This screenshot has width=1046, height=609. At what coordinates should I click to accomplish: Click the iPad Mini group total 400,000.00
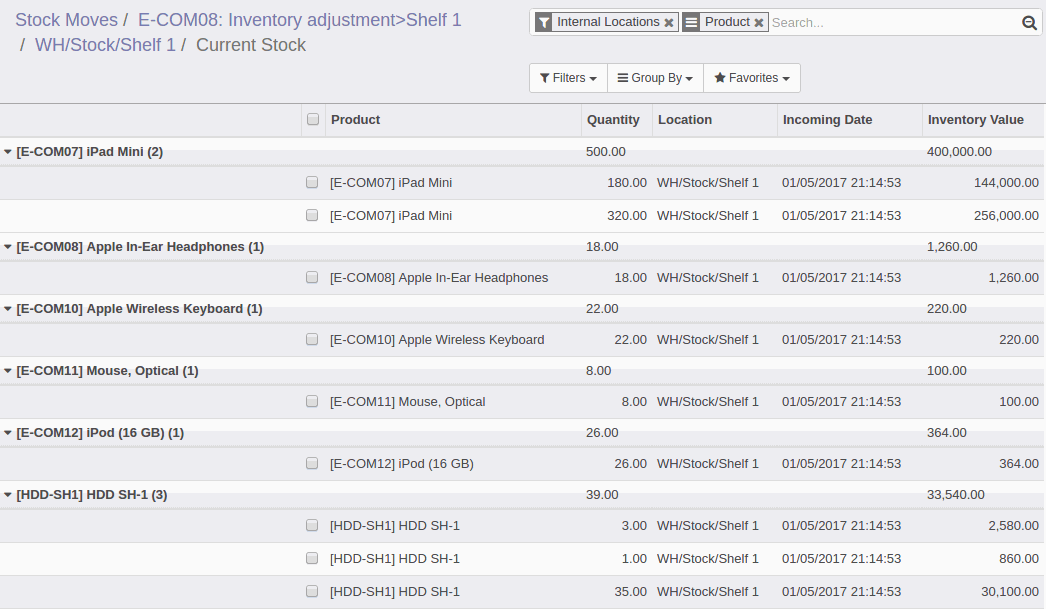pyautogui.click(x=959, y=152)
